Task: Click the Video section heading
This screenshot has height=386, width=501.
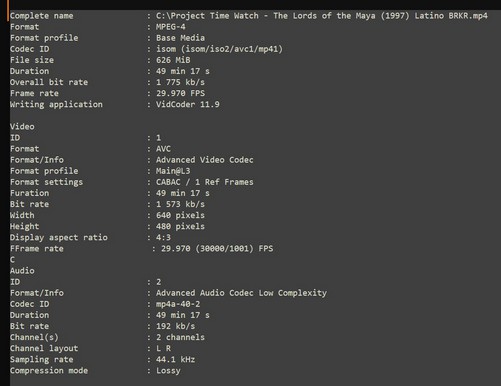Action: pos(22,127)
